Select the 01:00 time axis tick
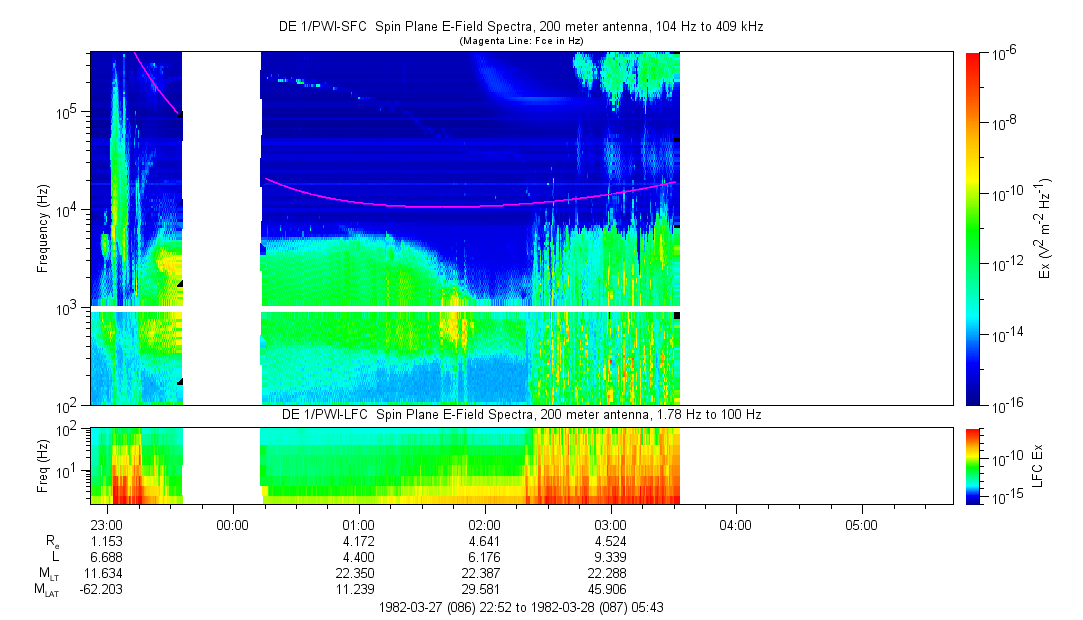The height and width of the screenshot is (620, 1083). click(x=358, y=524)
